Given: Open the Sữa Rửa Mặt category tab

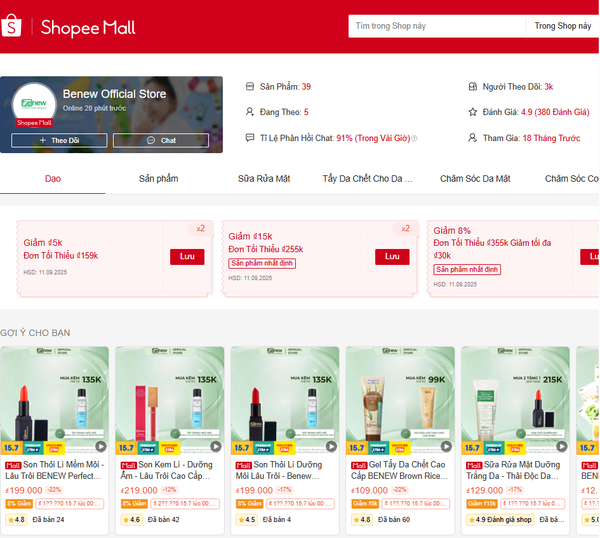Looking at the screenshot, I should 264,179.
